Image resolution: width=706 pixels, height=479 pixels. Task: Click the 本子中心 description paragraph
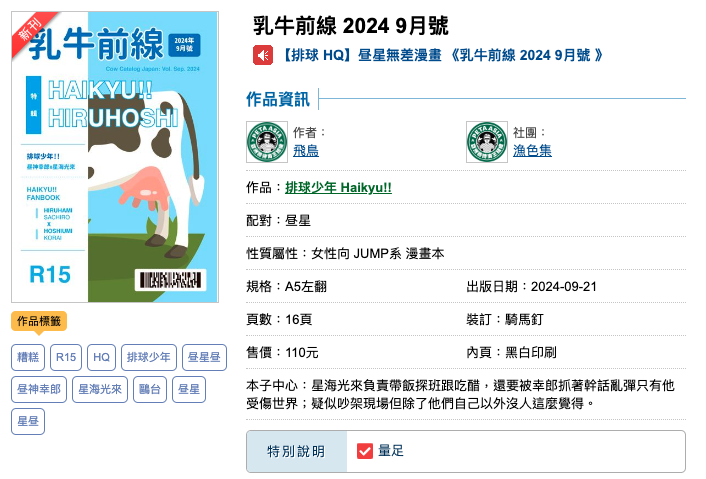pyautogui.click(x=460, y=394)
